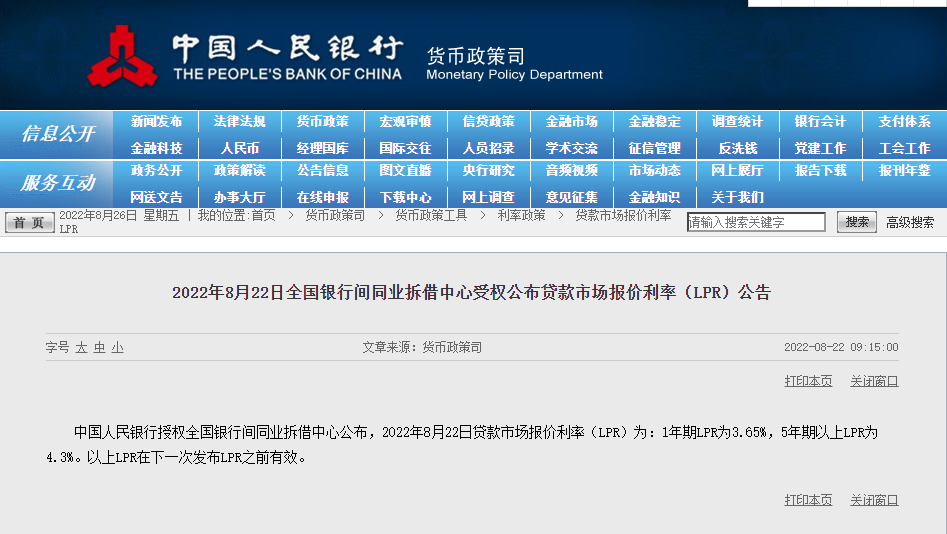Navigate to 网送文告

156,197
